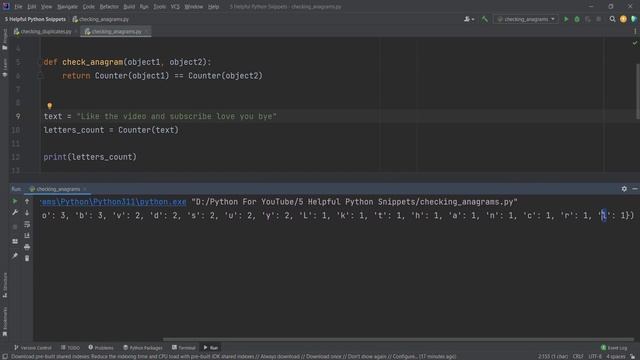Image resolution: width=640 pixels, height=360 pixels.
Task: Open the checking_anagrams run configuration dropdown
Action: point(526,19)
